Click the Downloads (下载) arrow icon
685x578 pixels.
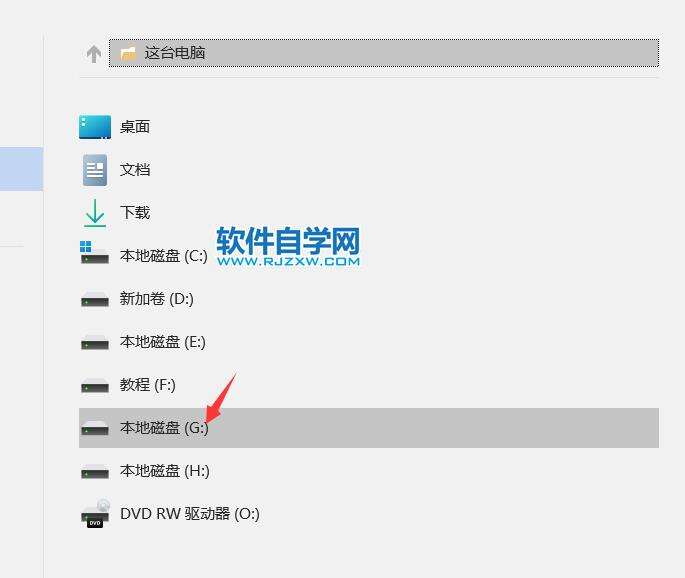[x=95, y=213]
